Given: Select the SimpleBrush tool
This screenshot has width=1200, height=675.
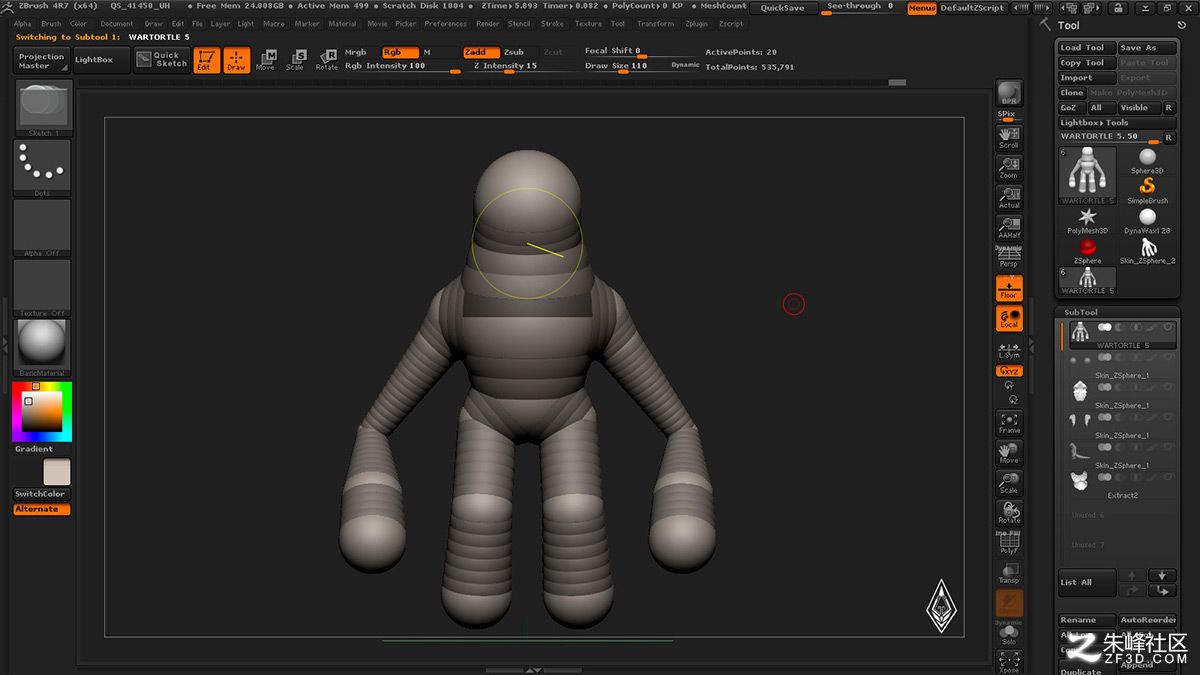Looking at the screenshot, I should [x=1147, y=192].
